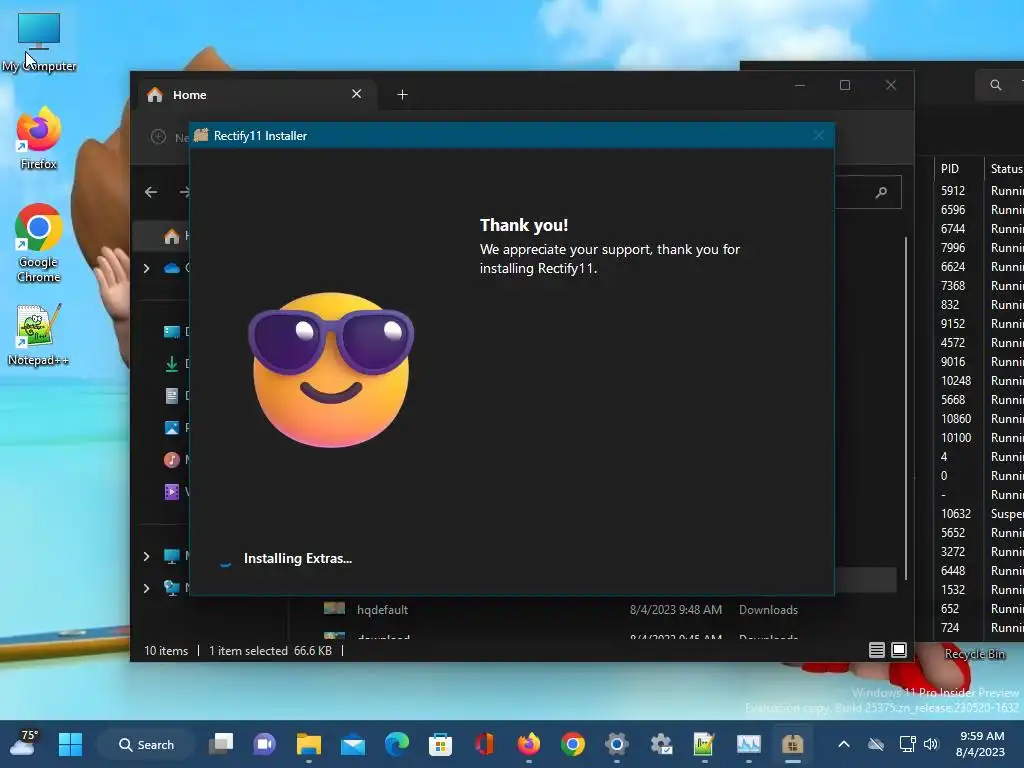Select PID 724 row in Task Manager
The width and height of the screenshot is (1024, 768).
click(980, 628)
